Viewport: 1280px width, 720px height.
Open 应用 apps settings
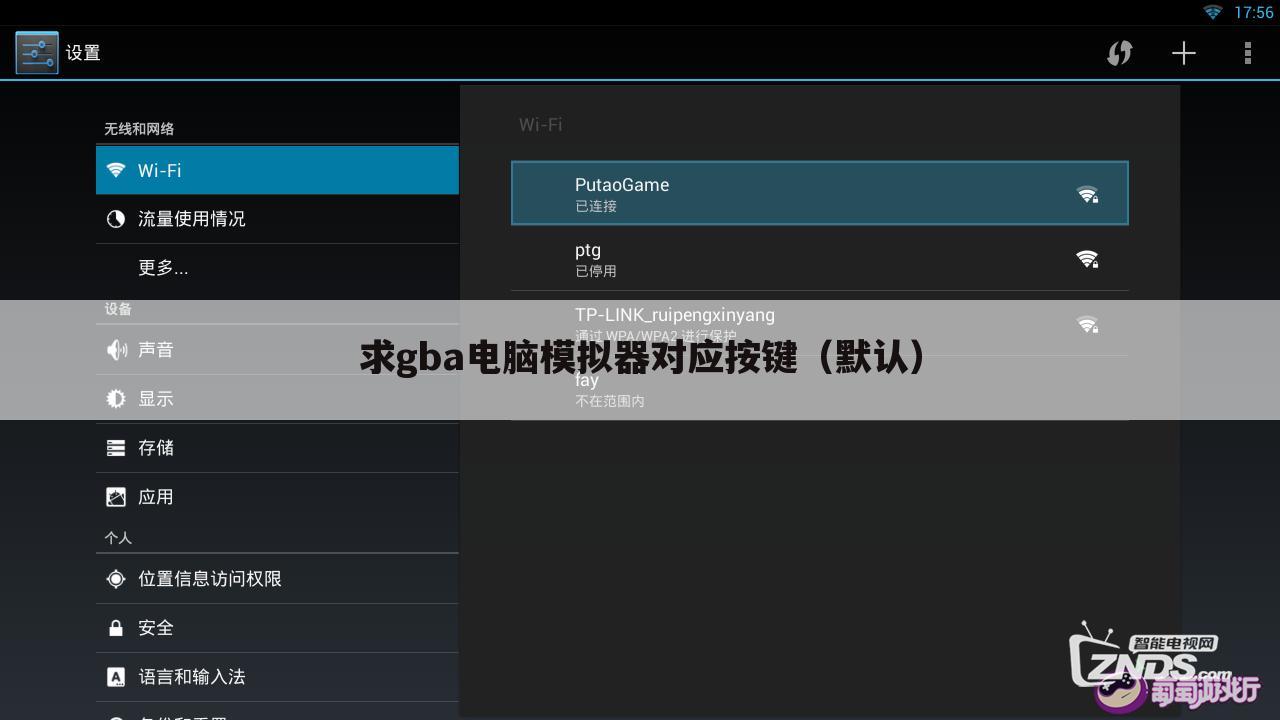(x=277, y=497)
